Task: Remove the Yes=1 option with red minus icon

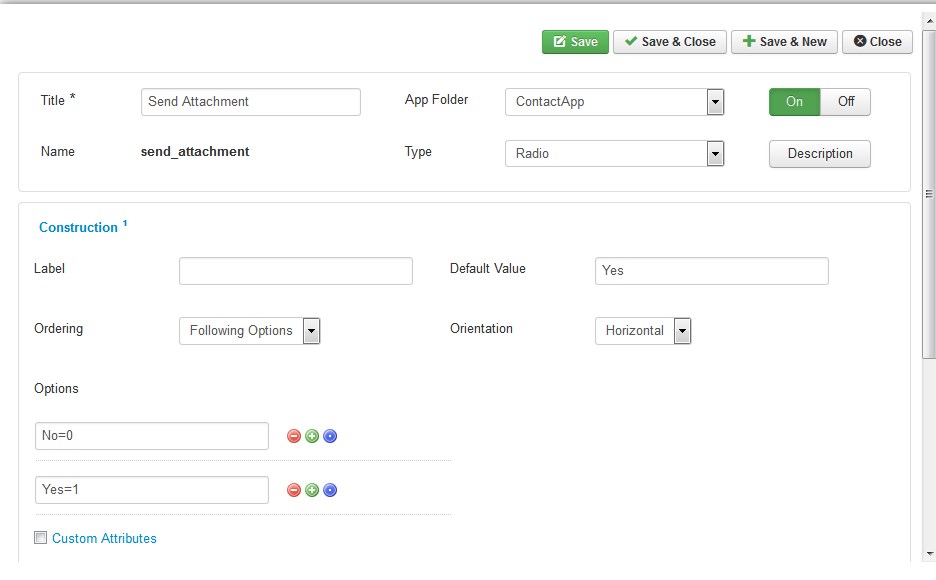Action: pos(294,490)
